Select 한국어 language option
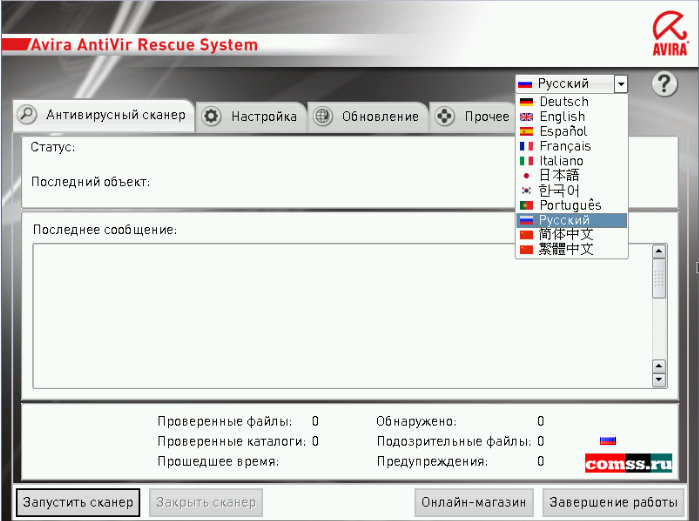This screenshot has height=521, width=699. click(x=572, y=190)
